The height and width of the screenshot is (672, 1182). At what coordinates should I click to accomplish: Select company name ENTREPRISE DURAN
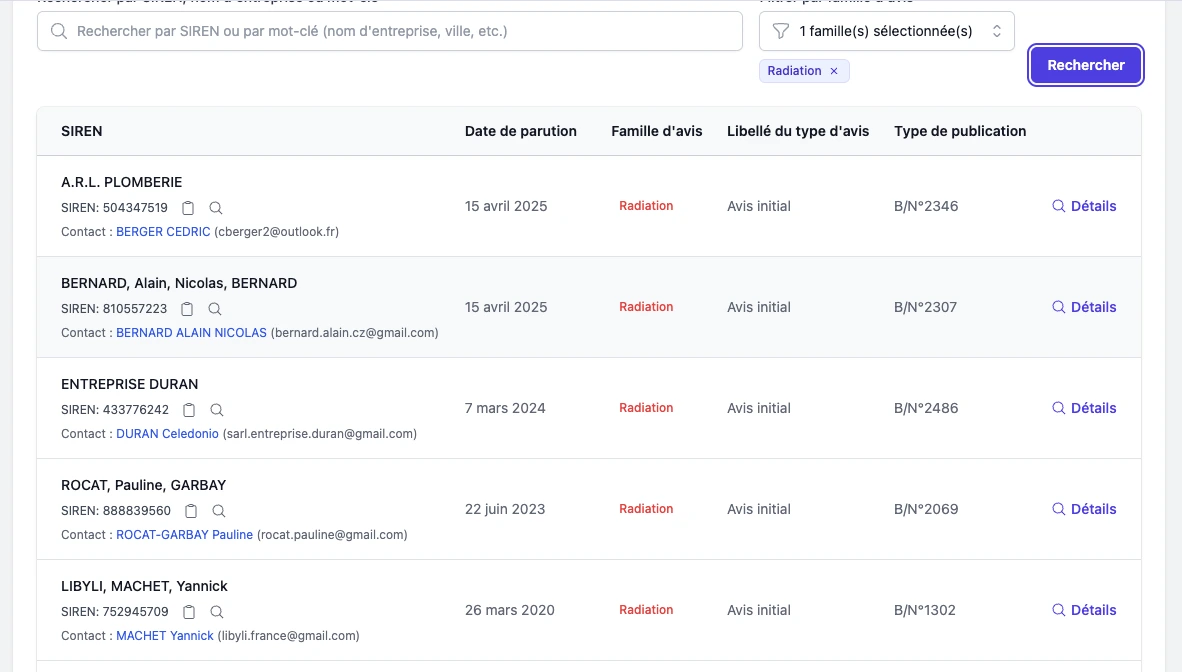(x=130, y=384)
